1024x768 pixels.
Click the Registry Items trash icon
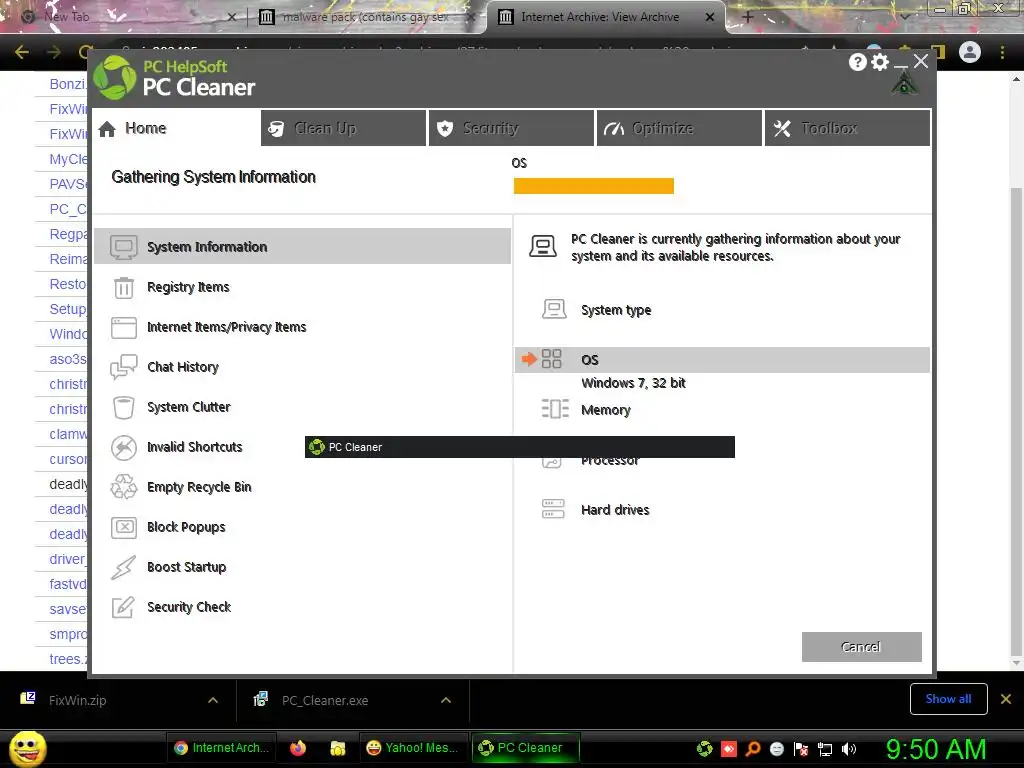123,287
